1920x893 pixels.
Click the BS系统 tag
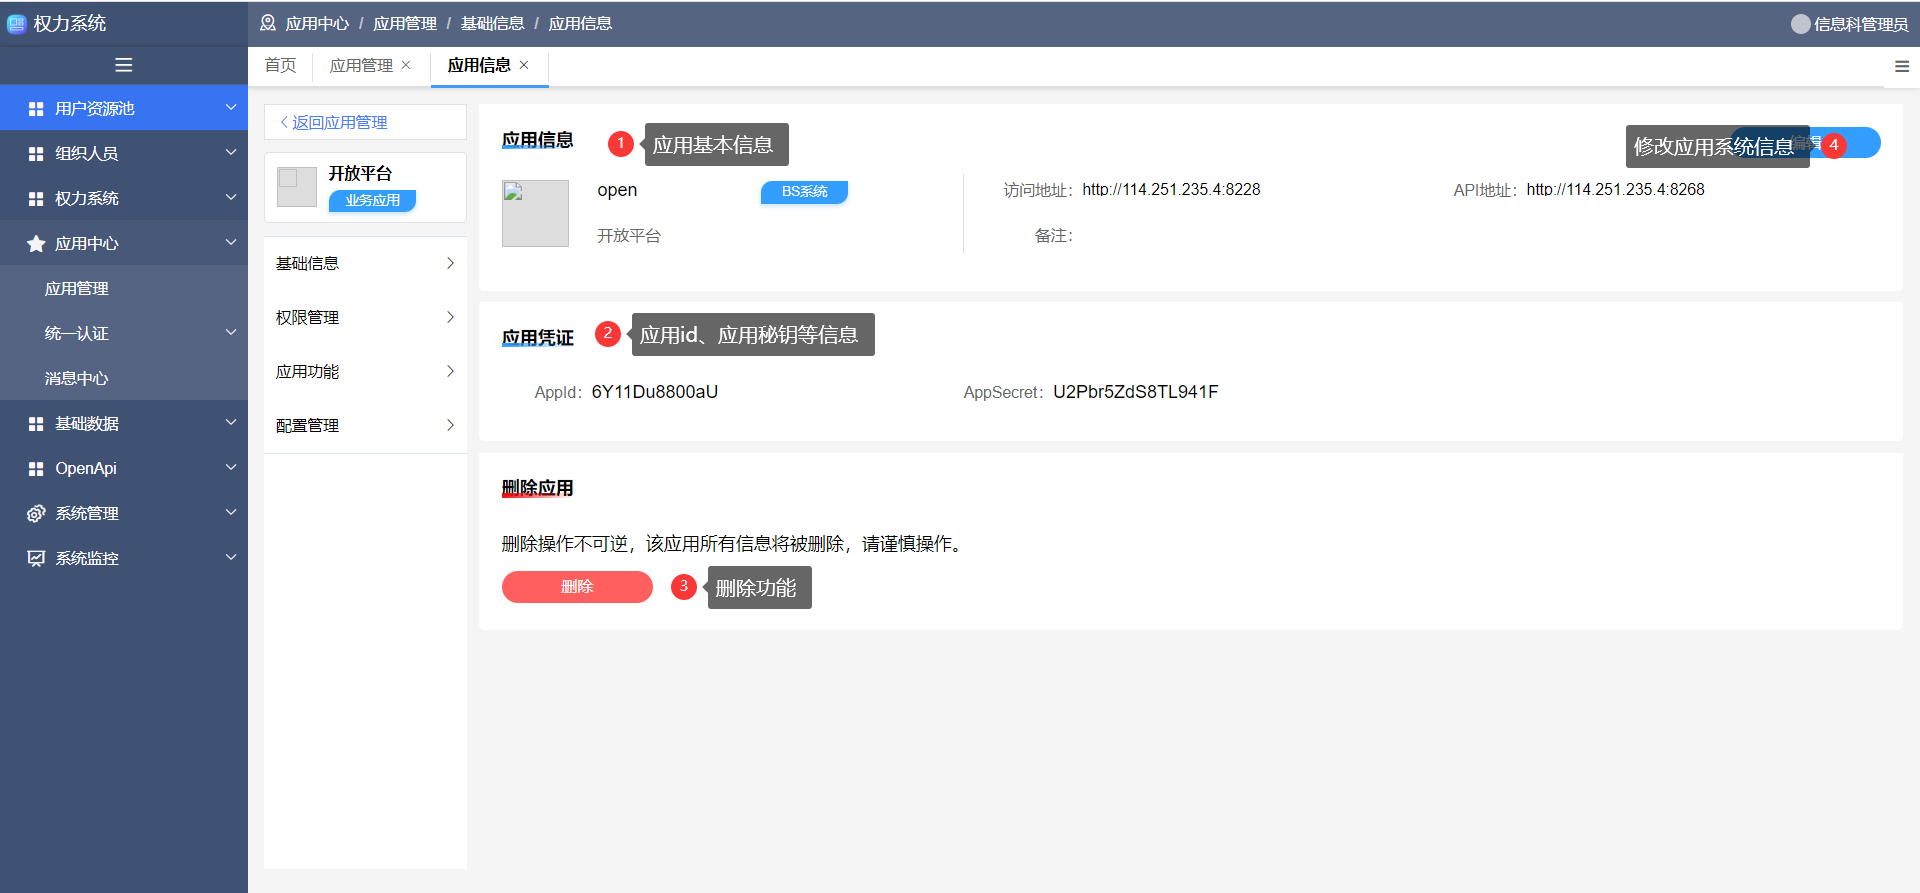pos(804,191)
